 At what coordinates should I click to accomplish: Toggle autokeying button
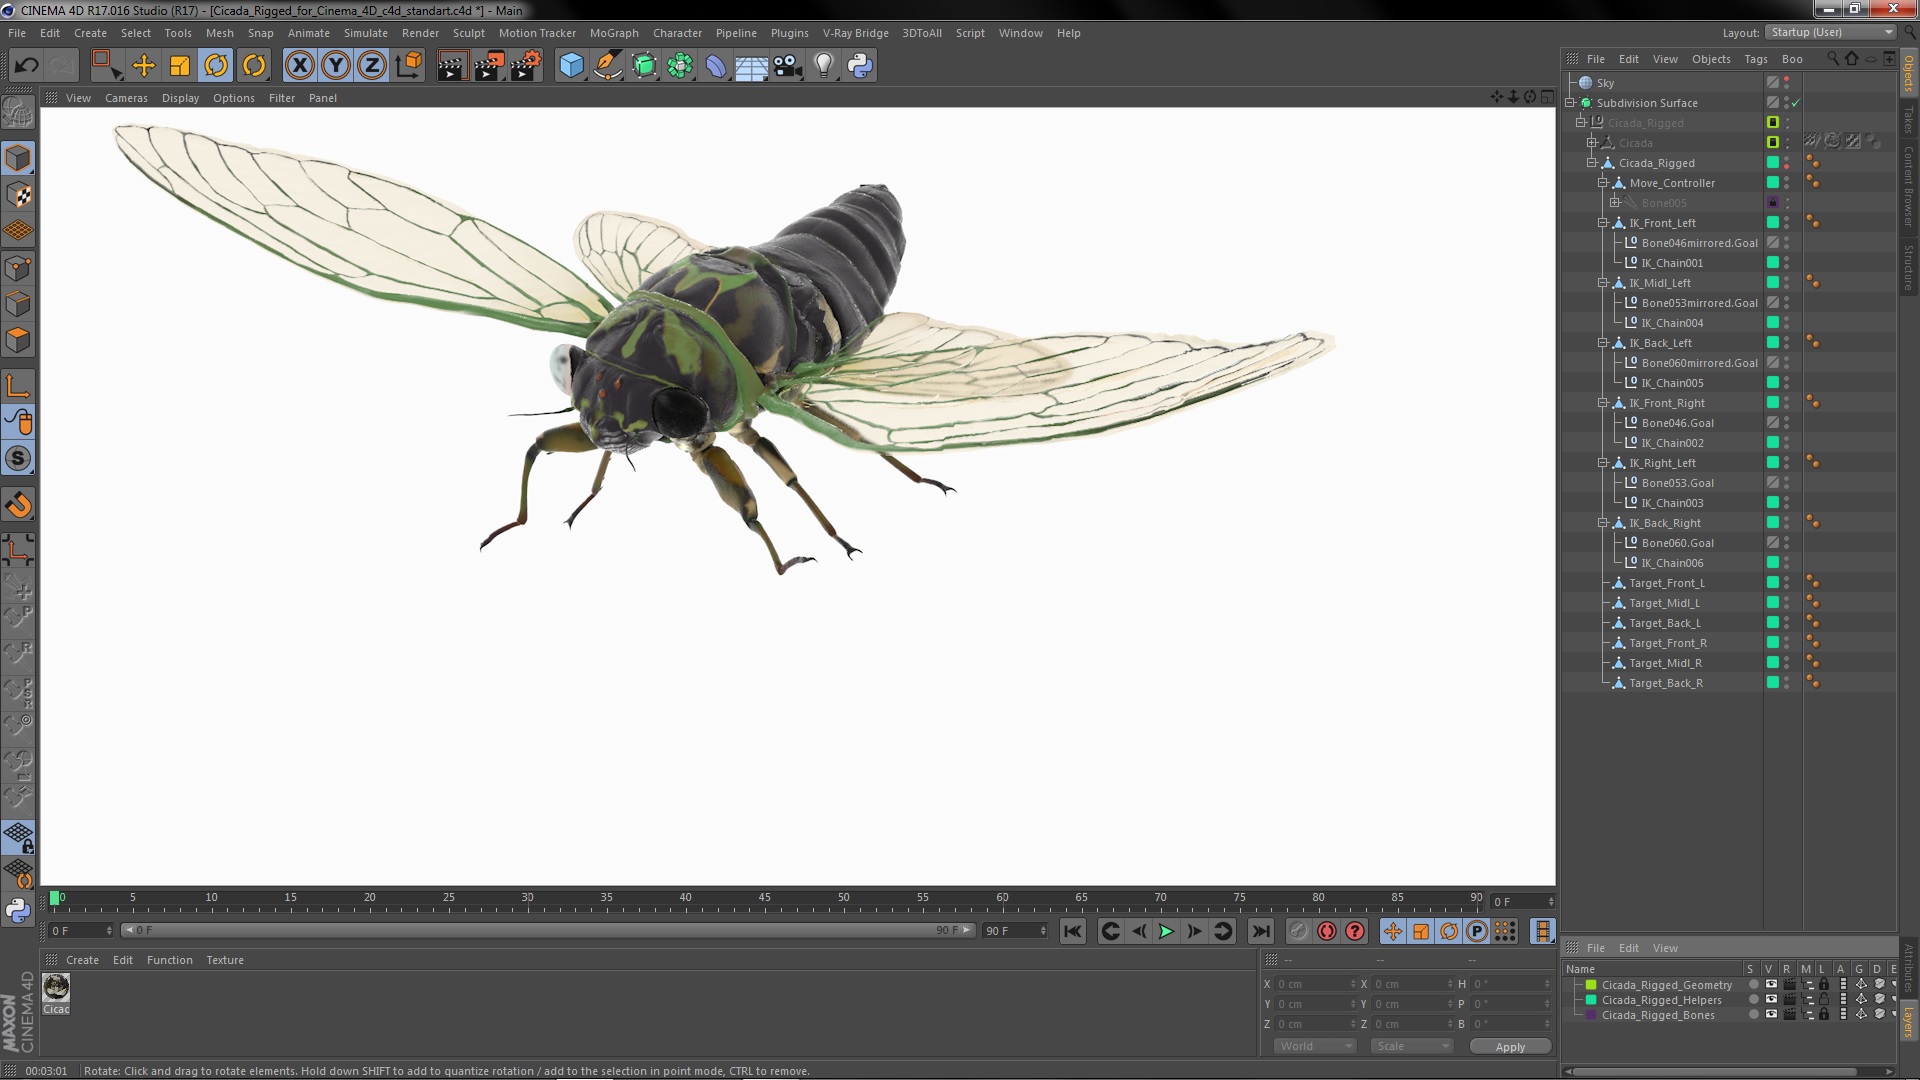pos(1327,931)
